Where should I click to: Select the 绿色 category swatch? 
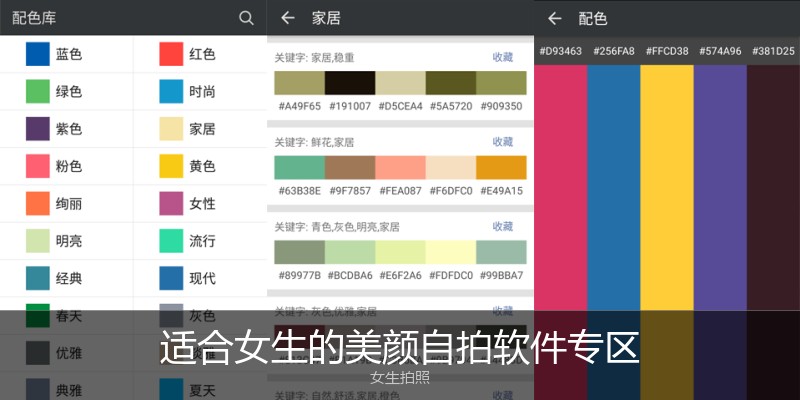(x=38, y=91)
